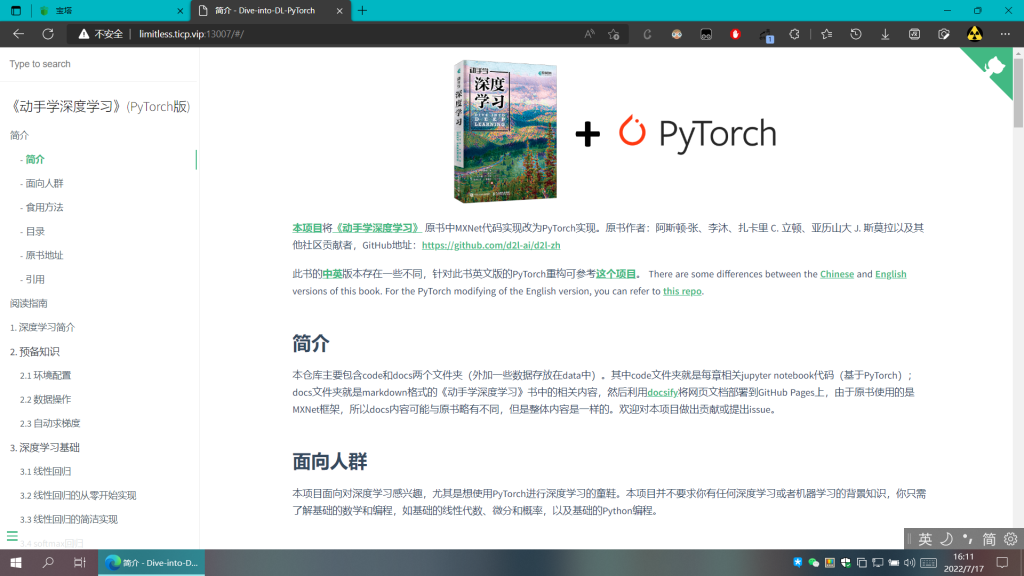Click the Type to search box
Viewport: 1024px width, 576px height.
[x=99, y=64]
